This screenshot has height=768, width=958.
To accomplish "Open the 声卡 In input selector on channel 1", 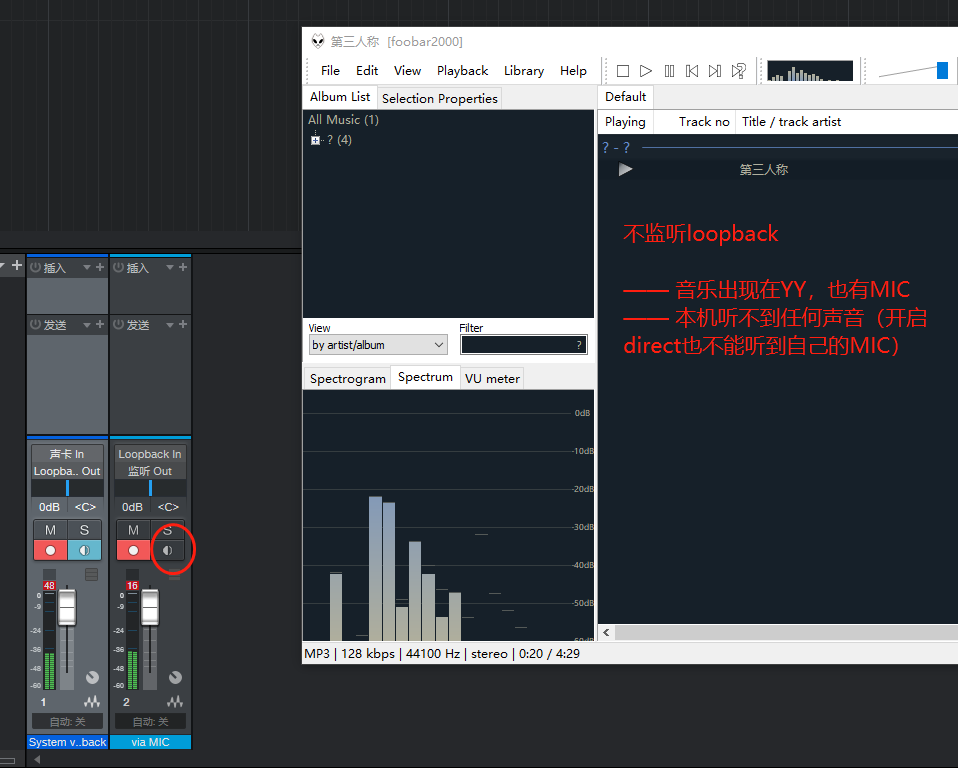I will (x=67, y=454).
